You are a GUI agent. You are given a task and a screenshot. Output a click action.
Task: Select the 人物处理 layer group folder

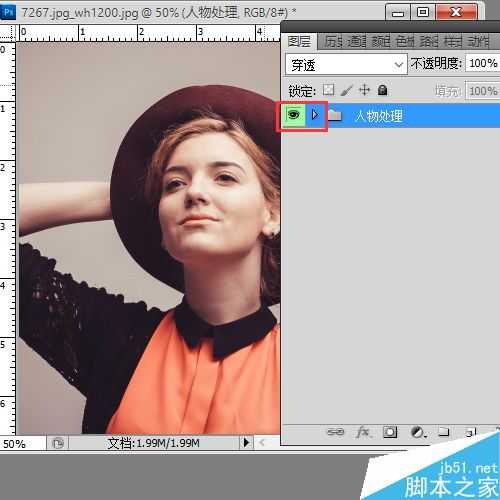pyautogui.click(x=391, y=115)
